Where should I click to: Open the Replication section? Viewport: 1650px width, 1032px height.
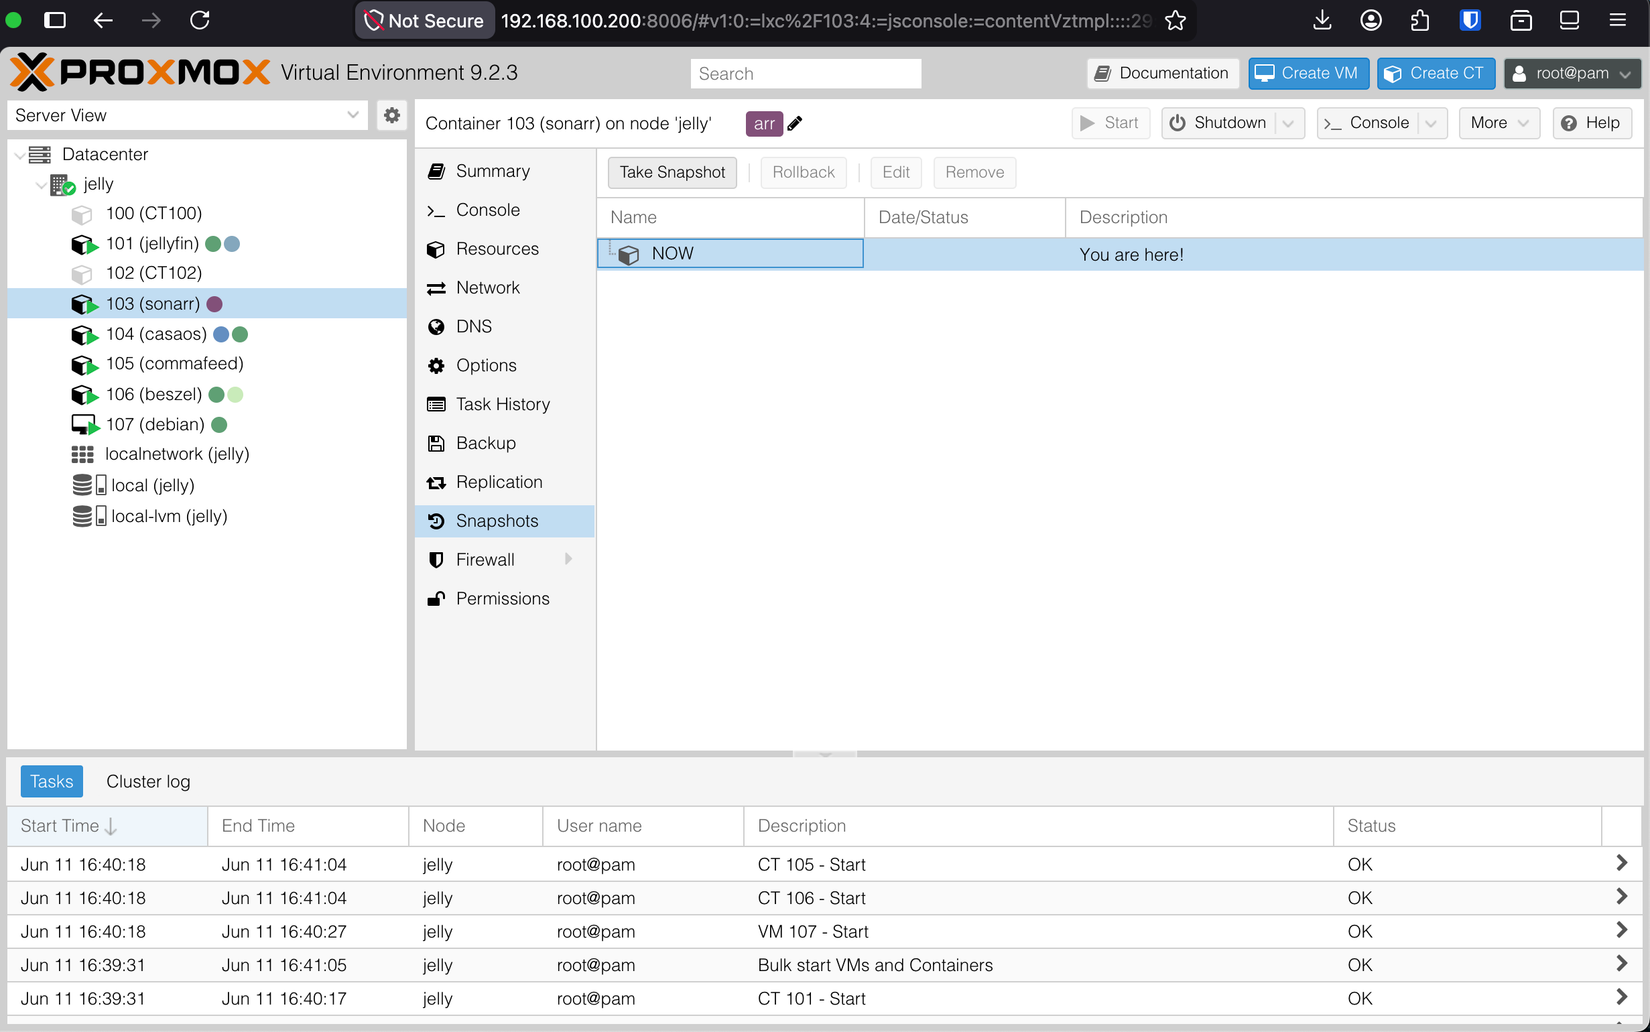[x=505, y=482]
